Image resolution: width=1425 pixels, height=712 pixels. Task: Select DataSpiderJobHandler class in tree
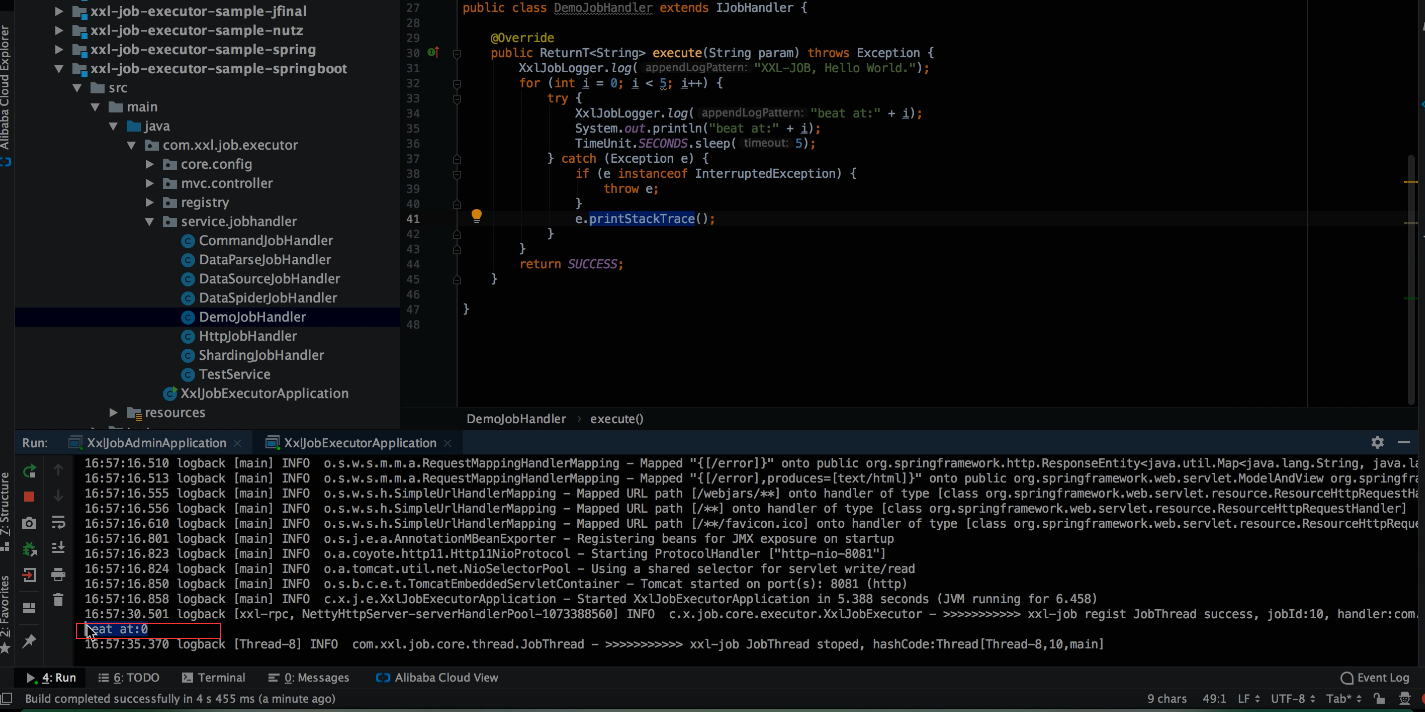point(268,297)
